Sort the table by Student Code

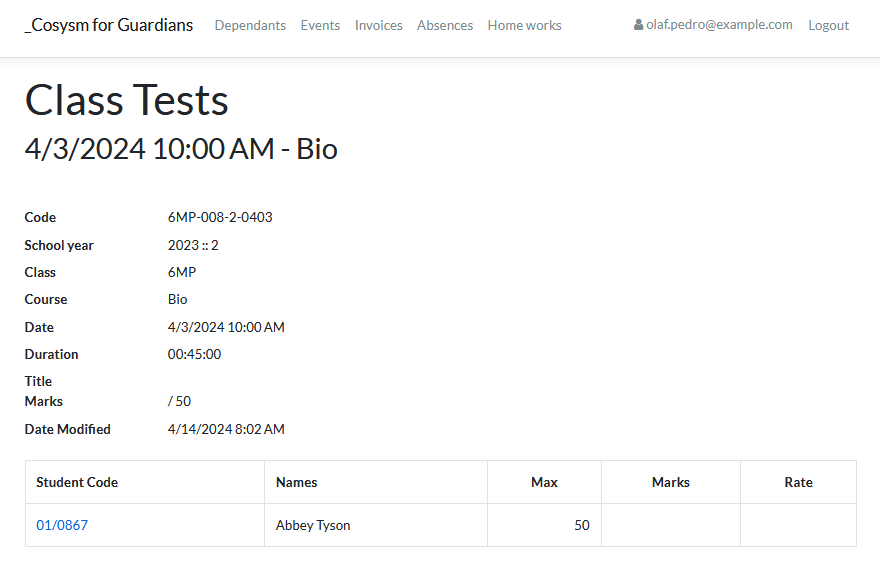click(x=77, y=482)
